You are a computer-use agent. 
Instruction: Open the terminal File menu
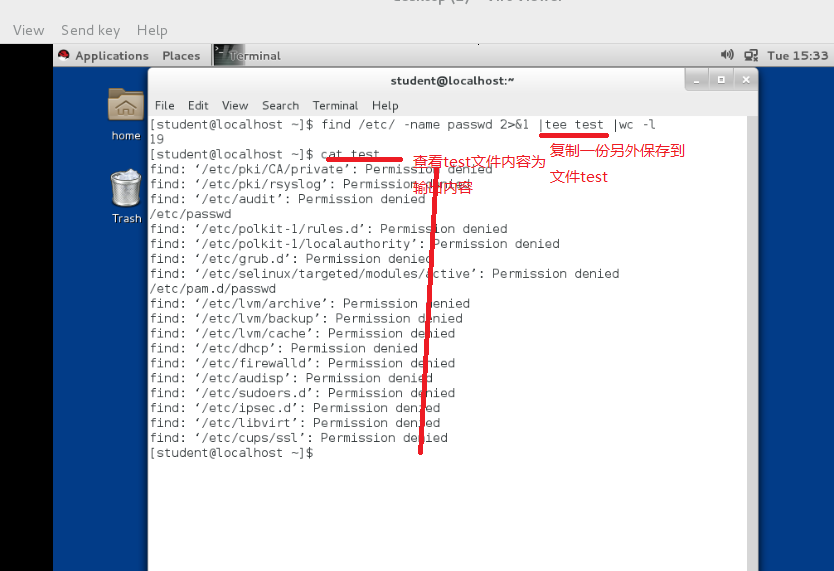click(x=164, y=105)
